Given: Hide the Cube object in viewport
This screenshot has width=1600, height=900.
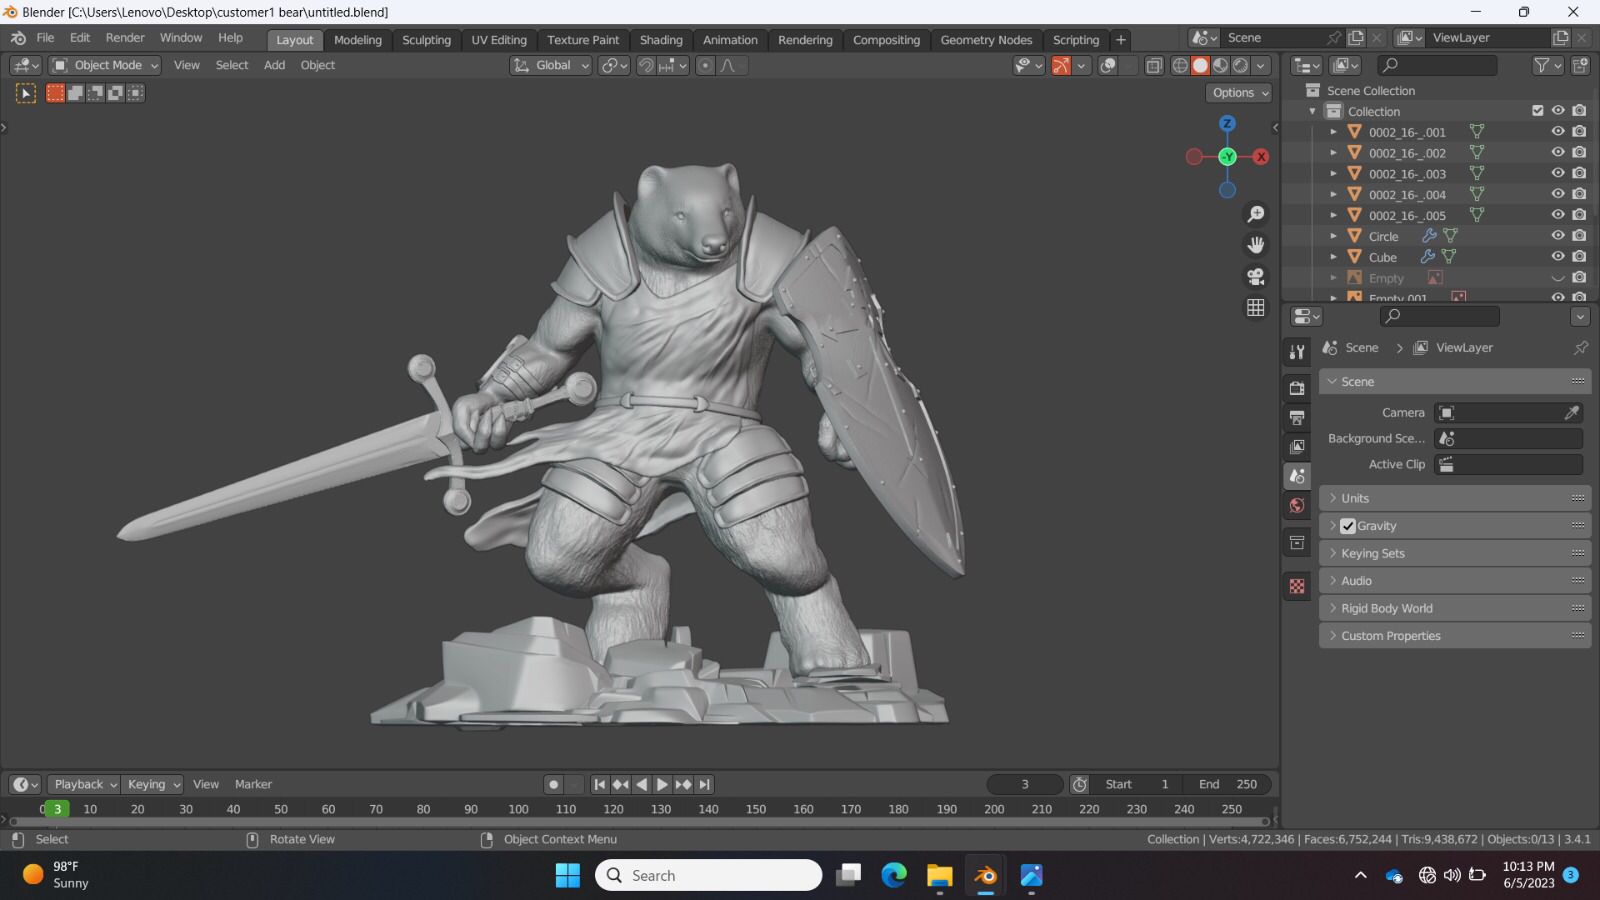Looking at the screenshot, I should tap(1558, 257).
